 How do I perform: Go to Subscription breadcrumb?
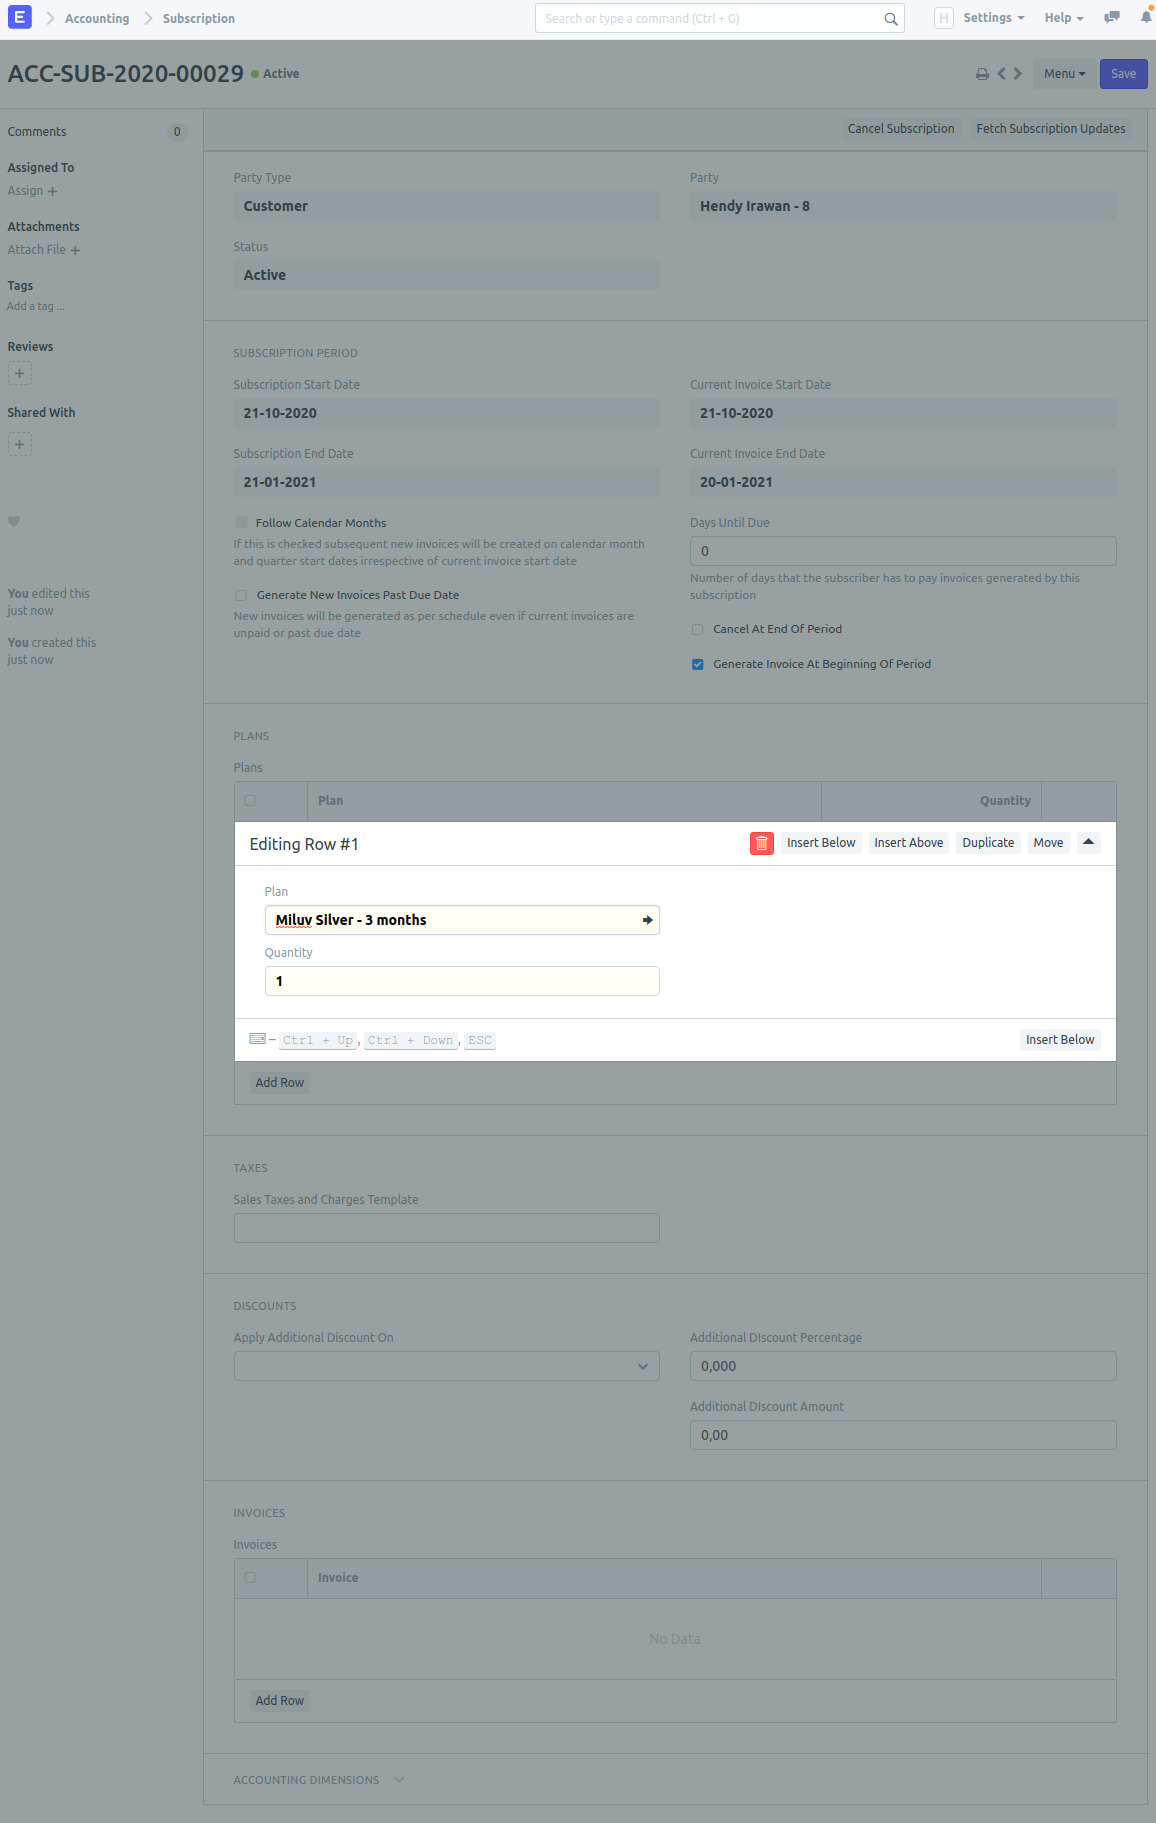pyautogui.click(x=199, y=18)
